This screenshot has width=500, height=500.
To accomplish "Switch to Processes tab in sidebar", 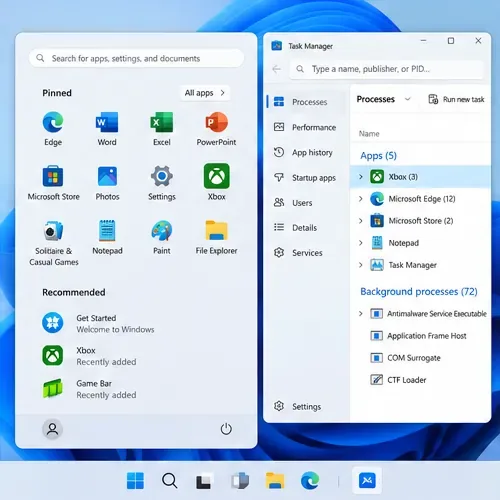I will pos(305,102).
